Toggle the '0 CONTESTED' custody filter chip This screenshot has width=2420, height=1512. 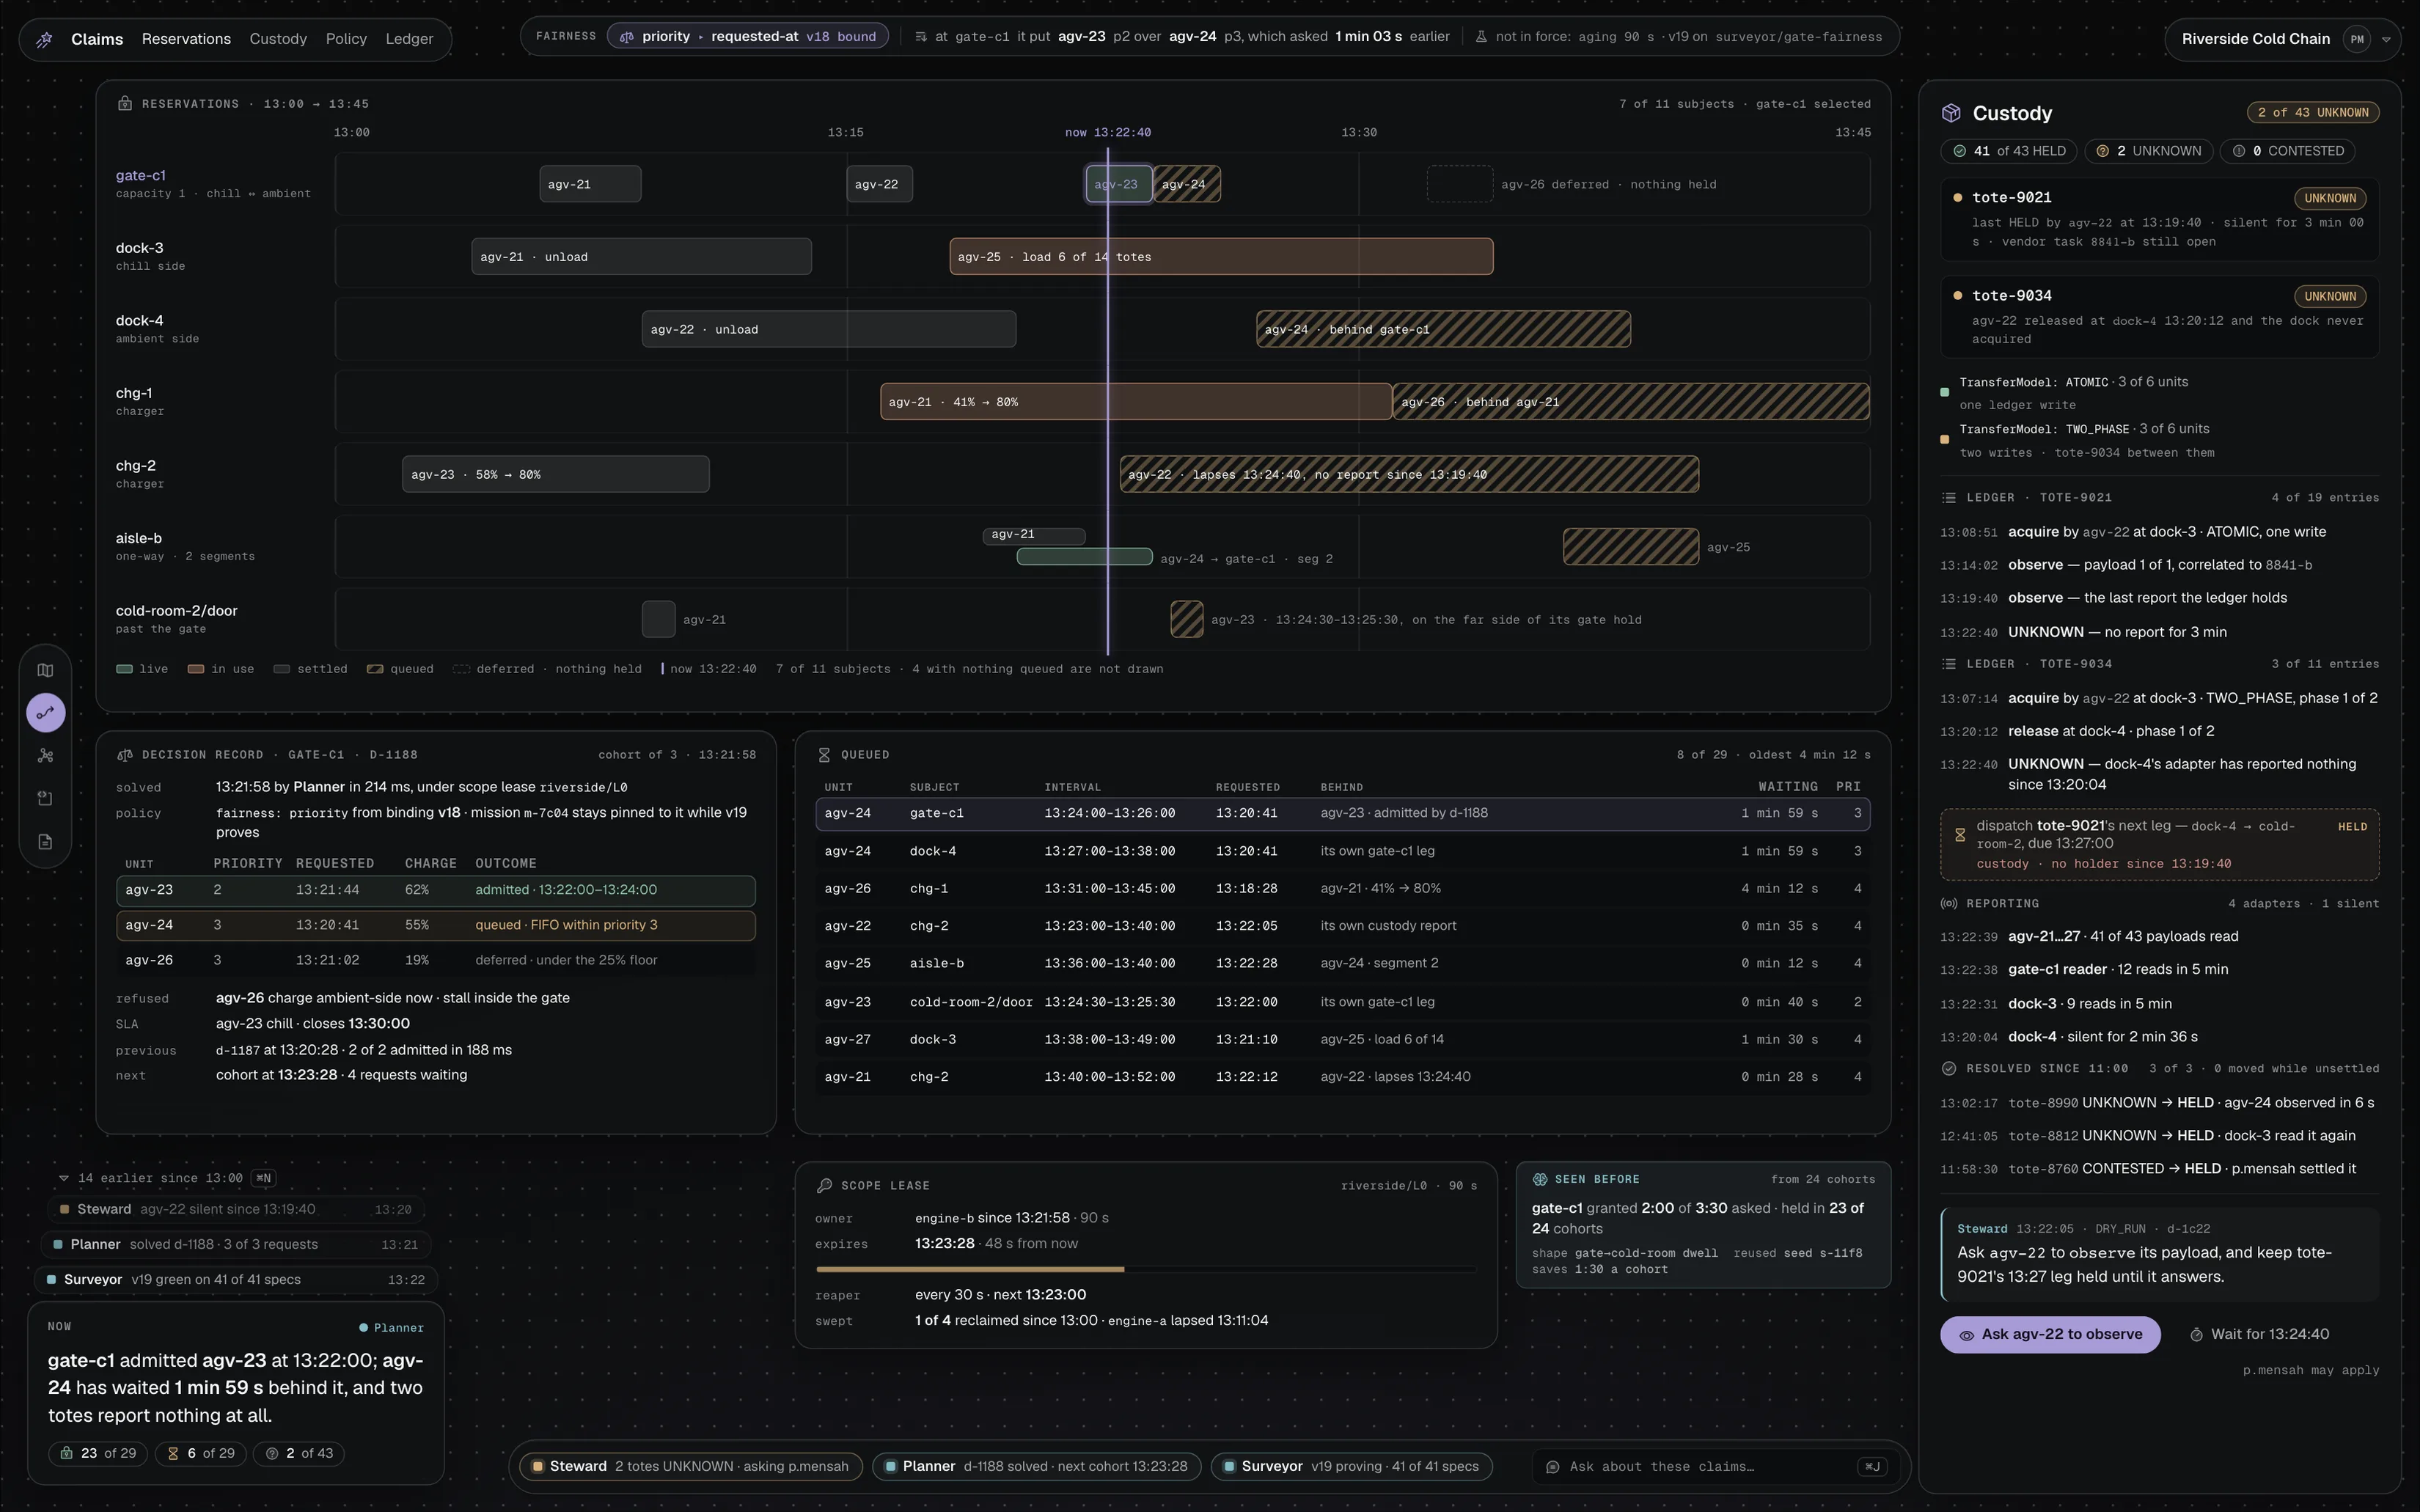(2288, 151)
